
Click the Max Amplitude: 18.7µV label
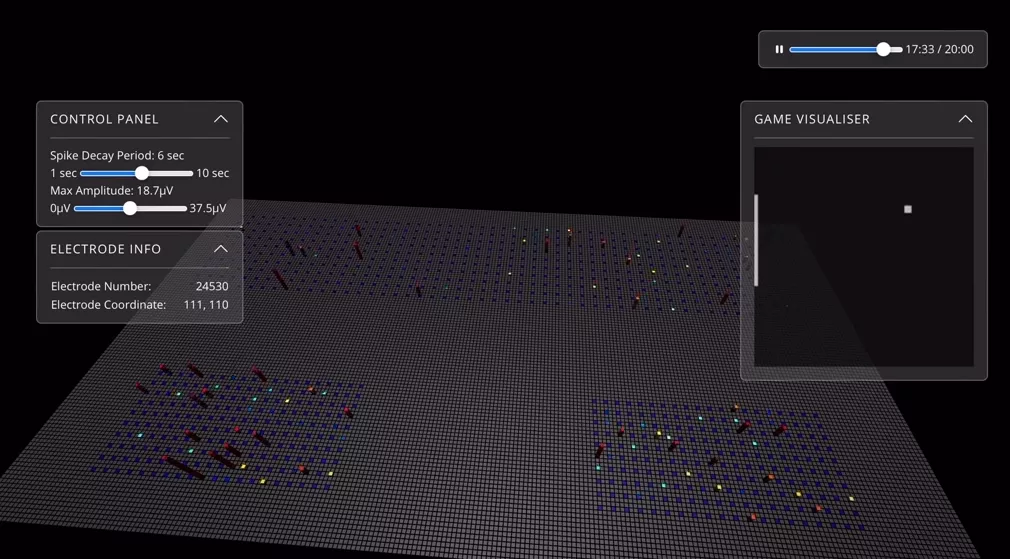(x=111, y=191)
